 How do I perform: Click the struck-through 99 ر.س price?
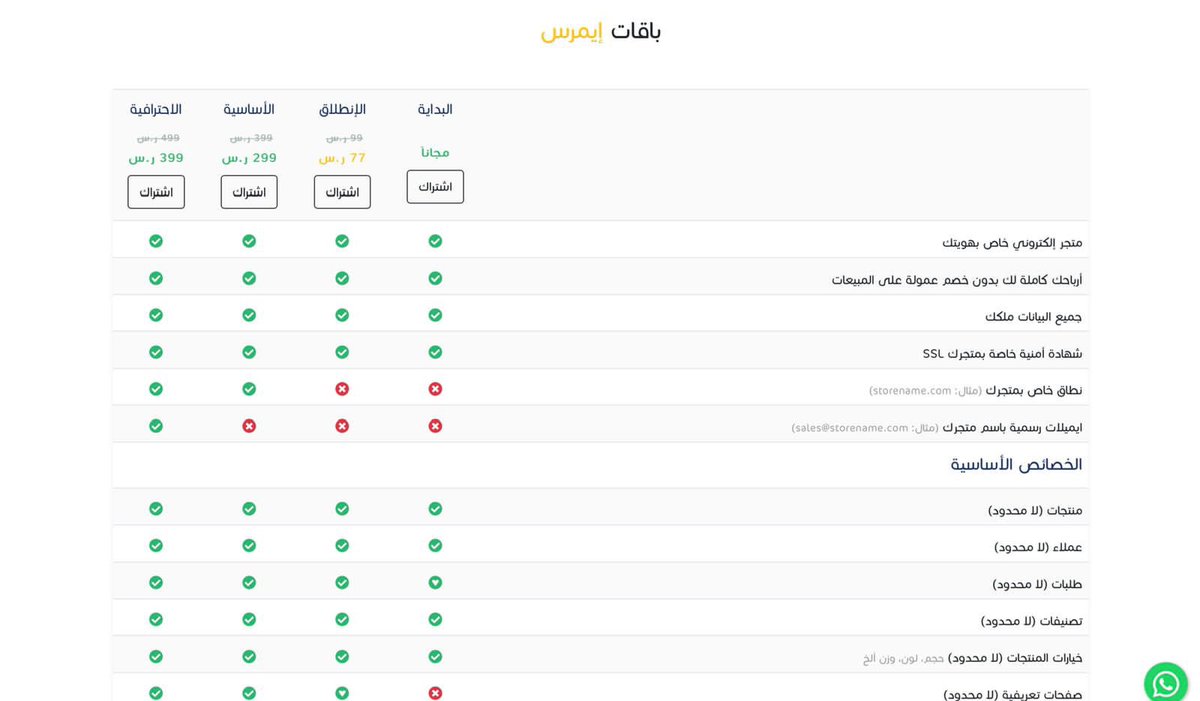point(344,138)
